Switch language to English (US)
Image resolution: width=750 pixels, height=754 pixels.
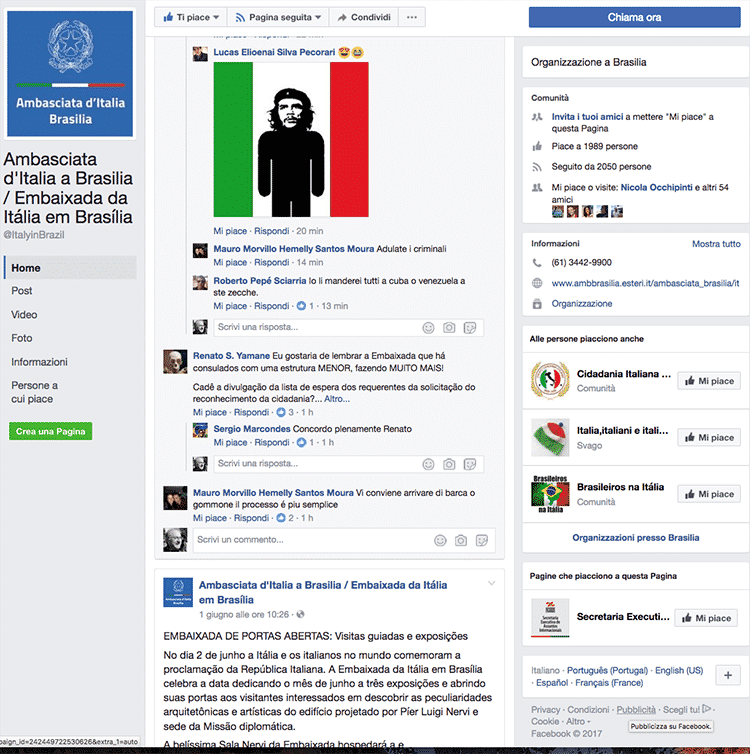(x=679, y=670)
